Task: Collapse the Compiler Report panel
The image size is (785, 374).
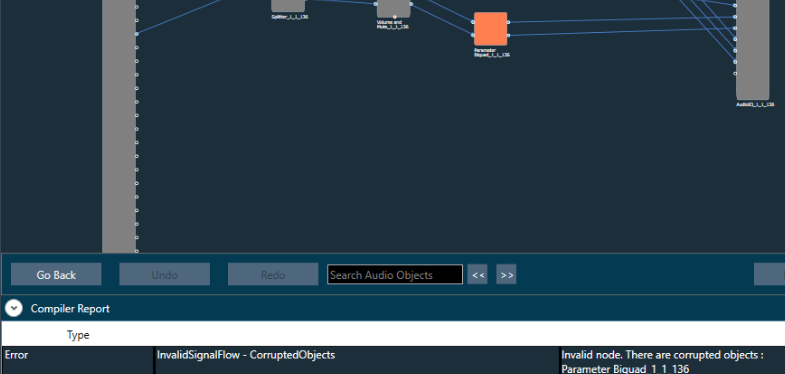Action: coord(14,308)
